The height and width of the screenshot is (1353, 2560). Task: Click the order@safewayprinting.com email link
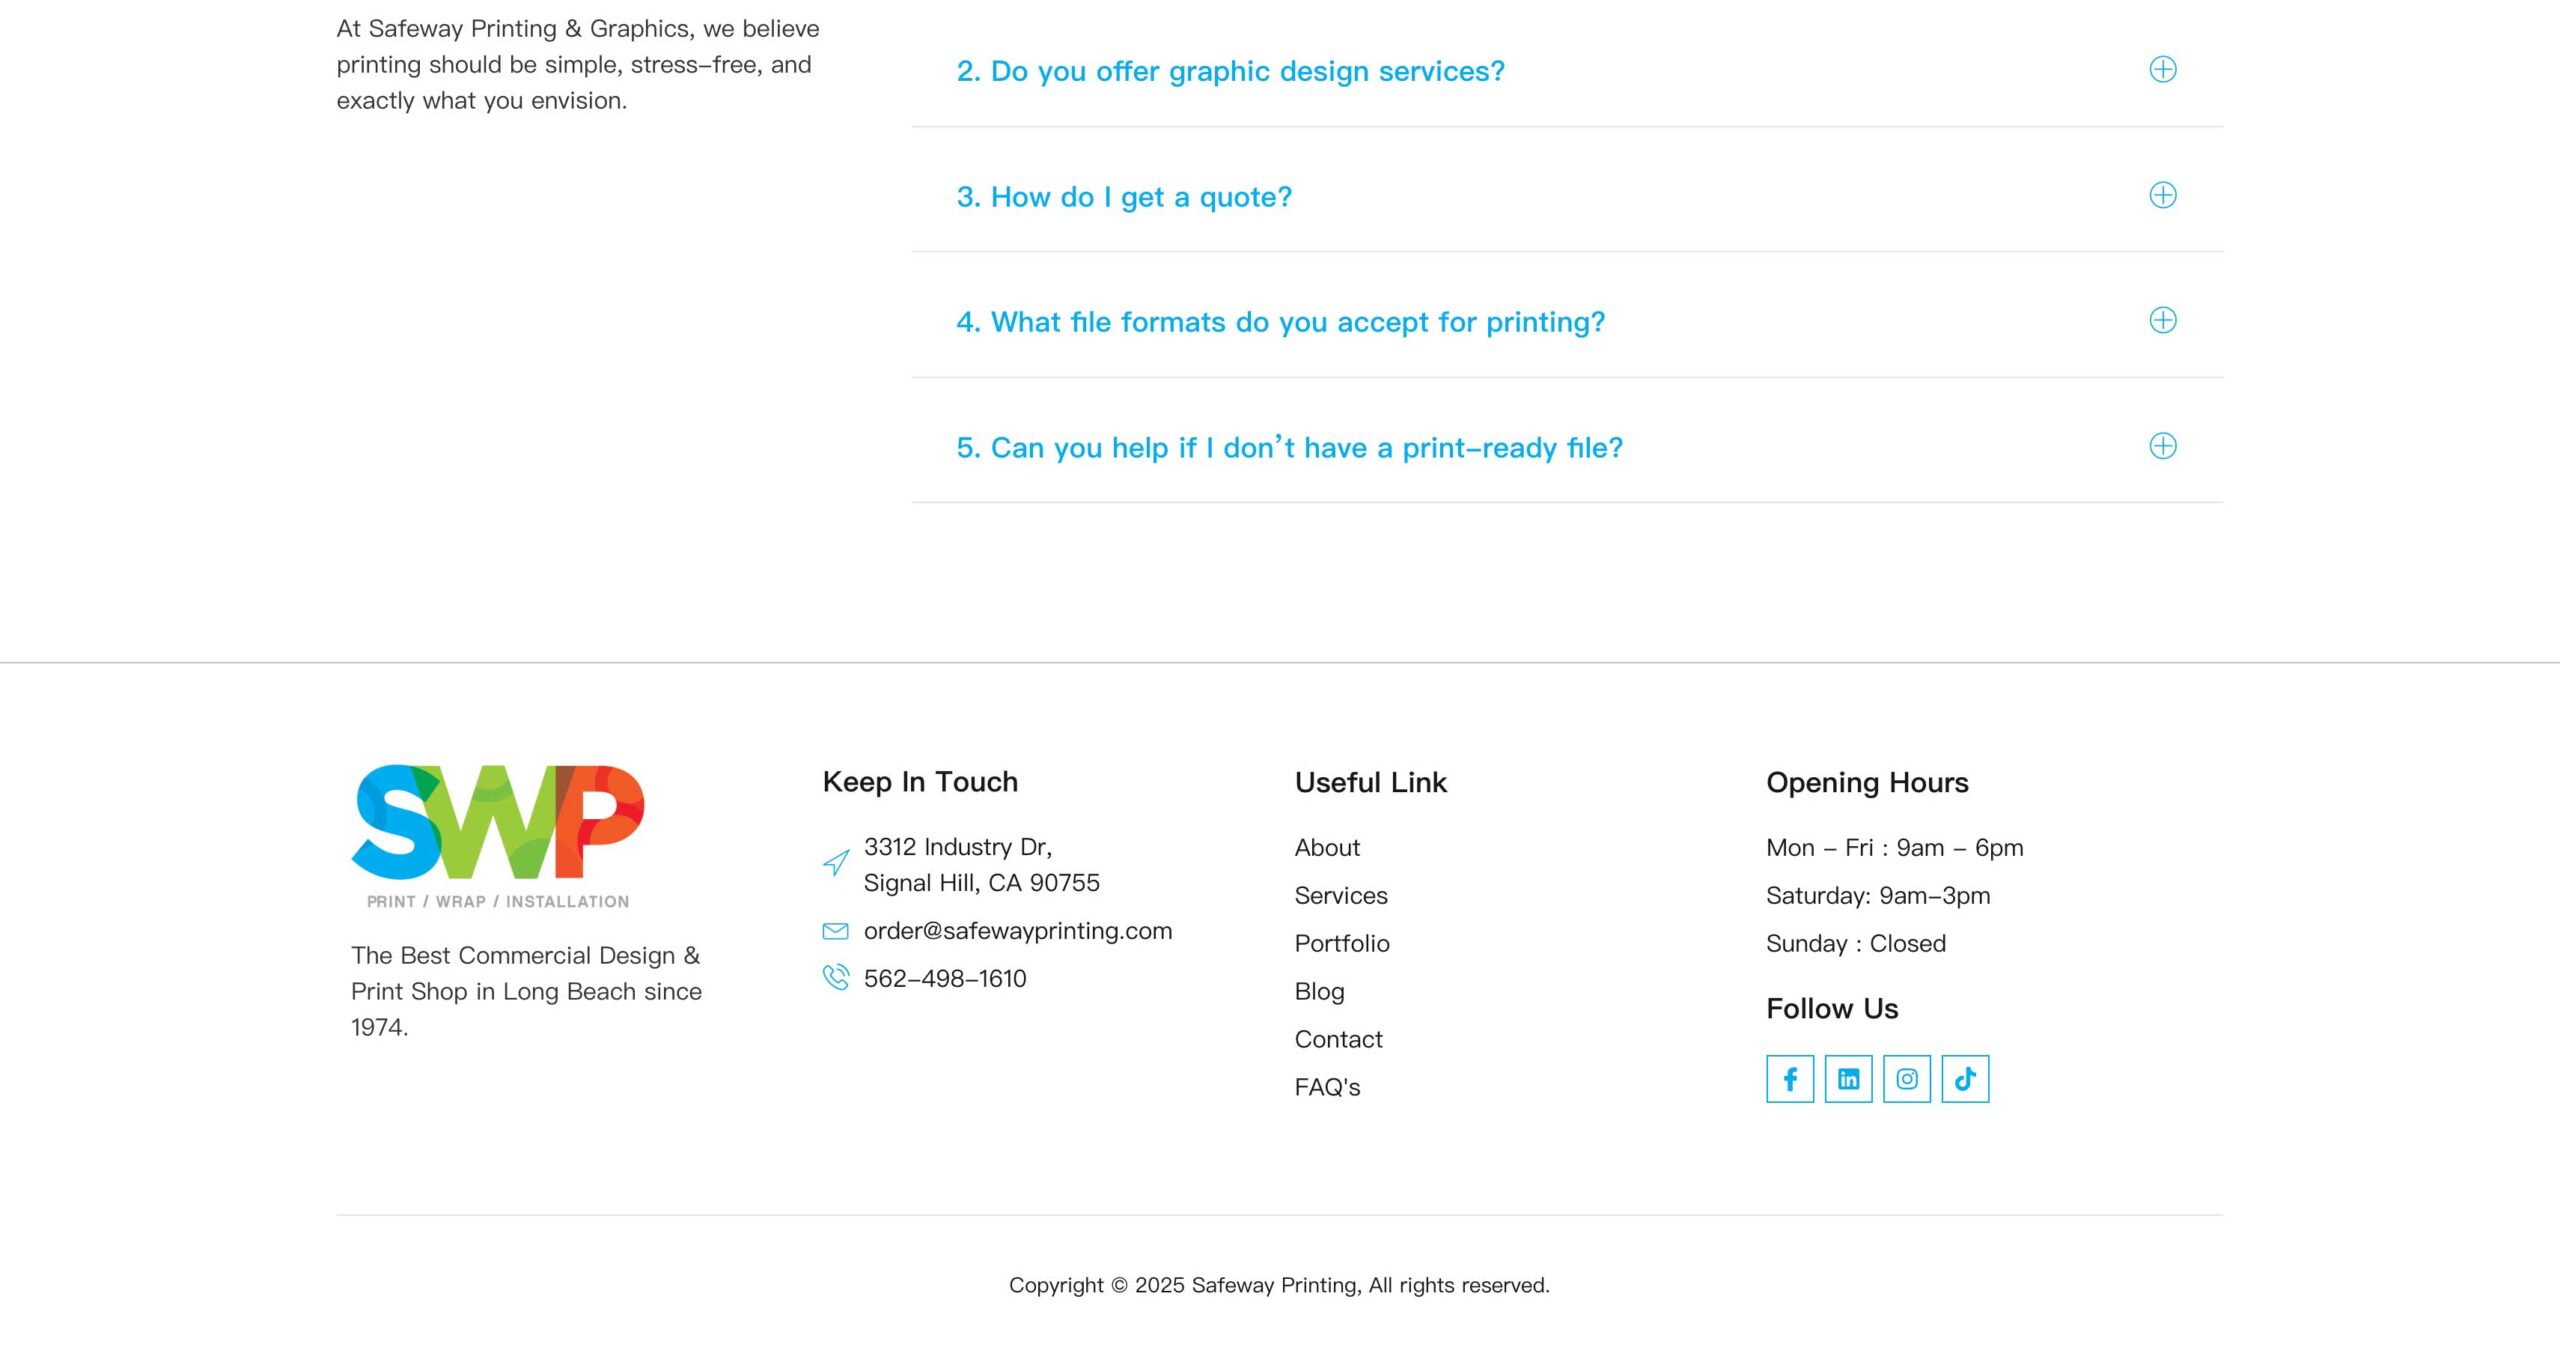click(x=1017, y=931)
